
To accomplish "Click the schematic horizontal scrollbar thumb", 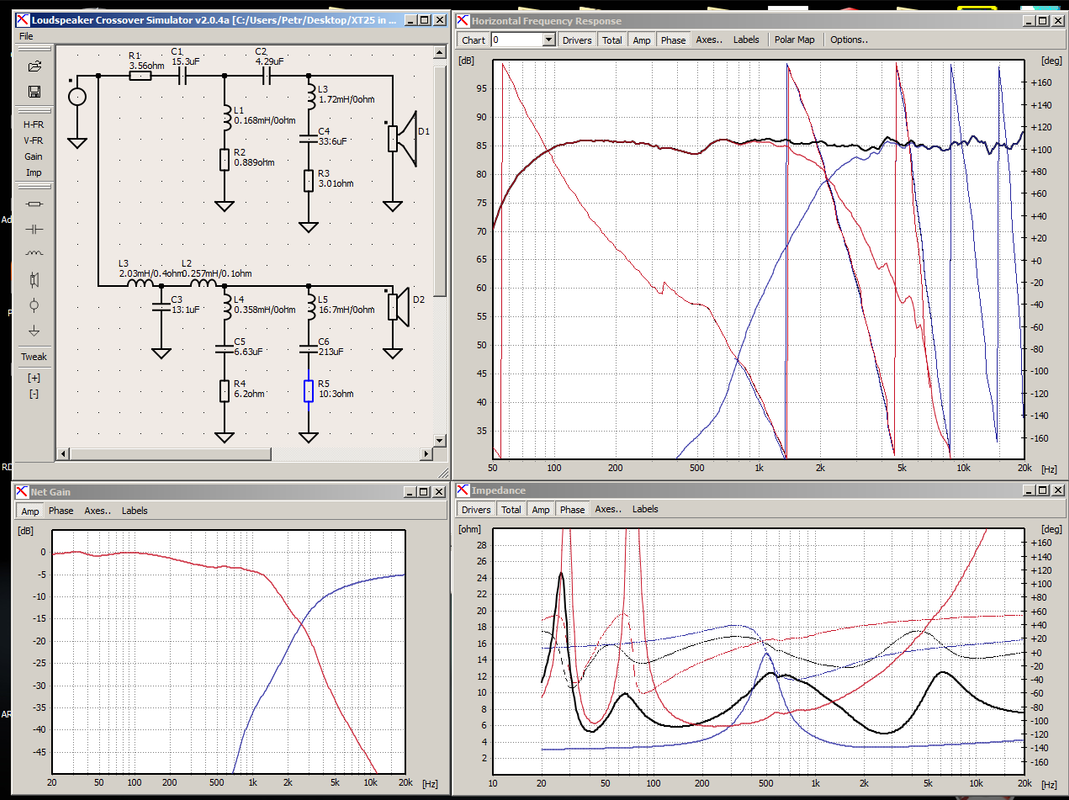I will pos(170,454).
